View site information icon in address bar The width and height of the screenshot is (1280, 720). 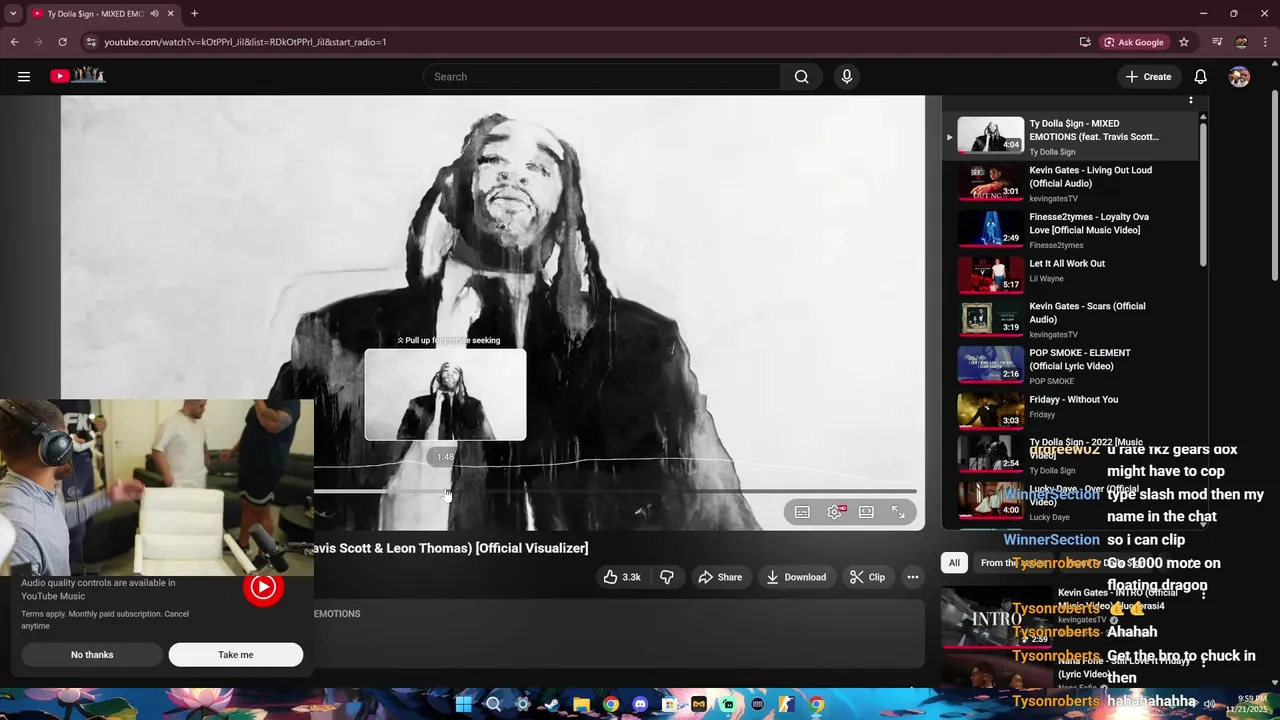[x=91, y=42]
